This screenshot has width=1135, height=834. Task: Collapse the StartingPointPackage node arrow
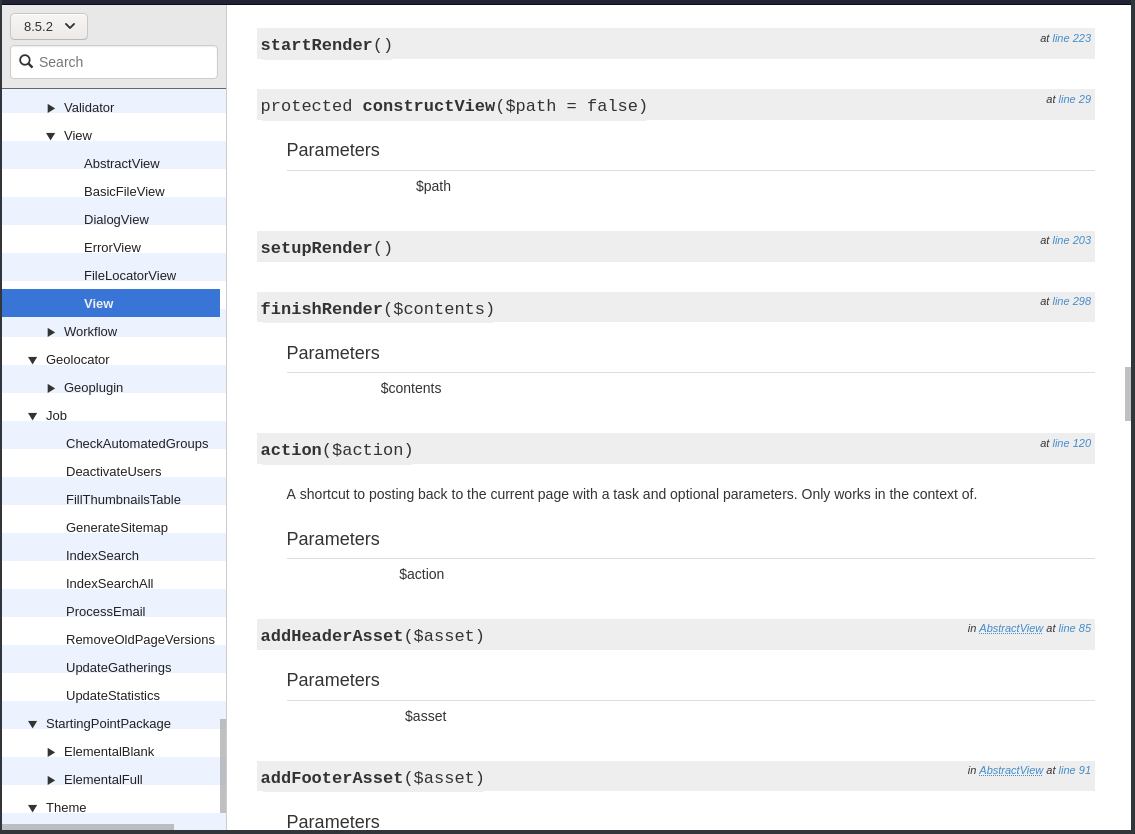pyautogui.click(x=33, y=724)
